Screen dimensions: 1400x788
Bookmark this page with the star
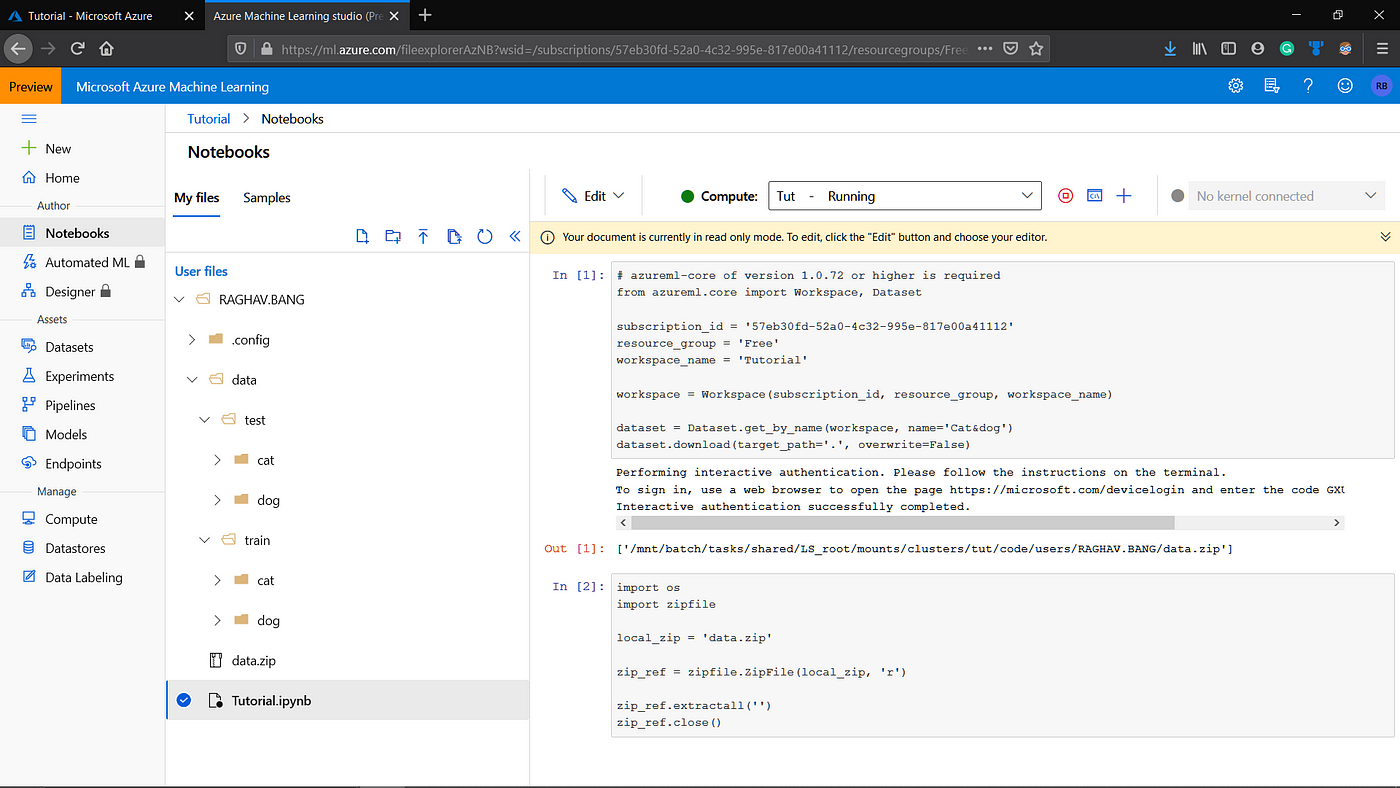pyautogui.click(x=1036, y=48)
